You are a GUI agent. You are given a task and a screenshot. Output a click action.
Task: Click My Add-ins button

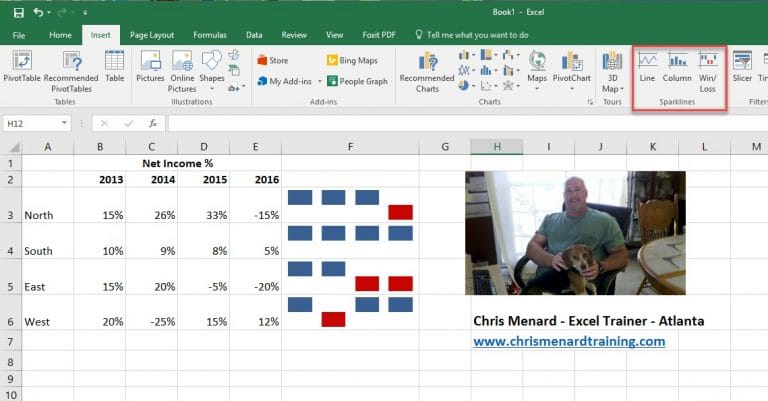(x=285, y=81)
